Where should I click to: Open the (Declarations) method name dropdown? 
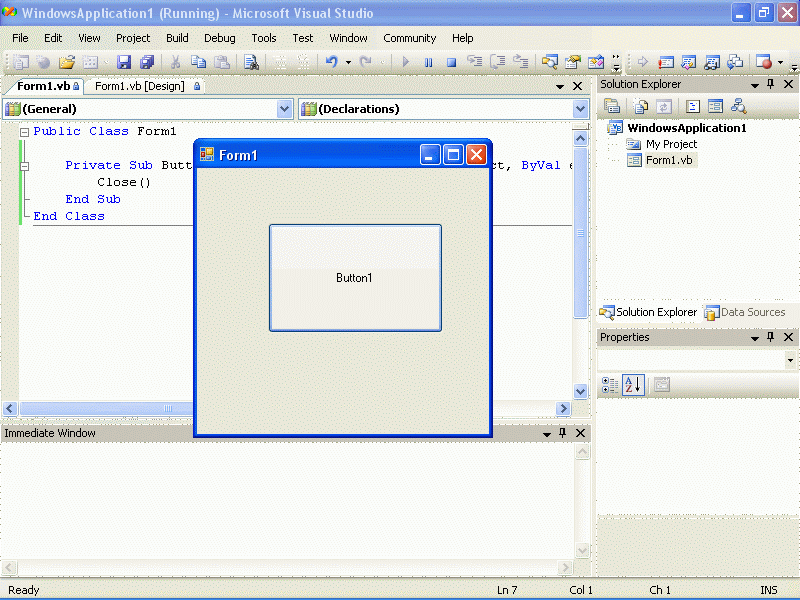coord(580,109)
